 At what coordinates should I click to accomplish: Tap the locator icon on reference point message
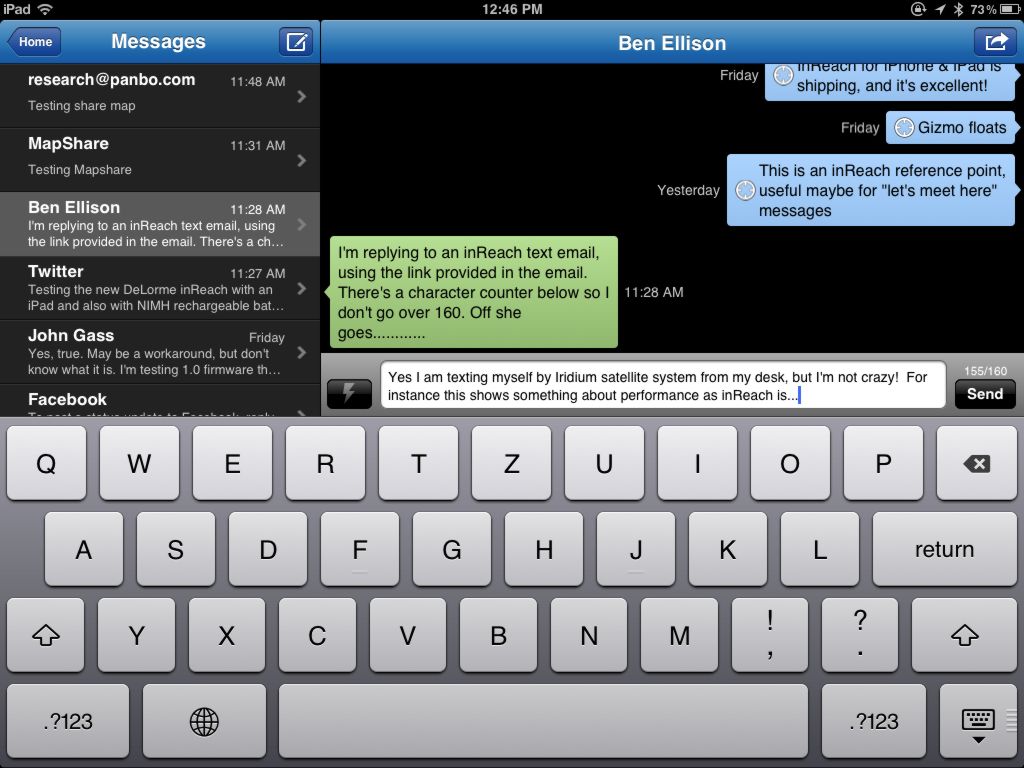[745, 190]
